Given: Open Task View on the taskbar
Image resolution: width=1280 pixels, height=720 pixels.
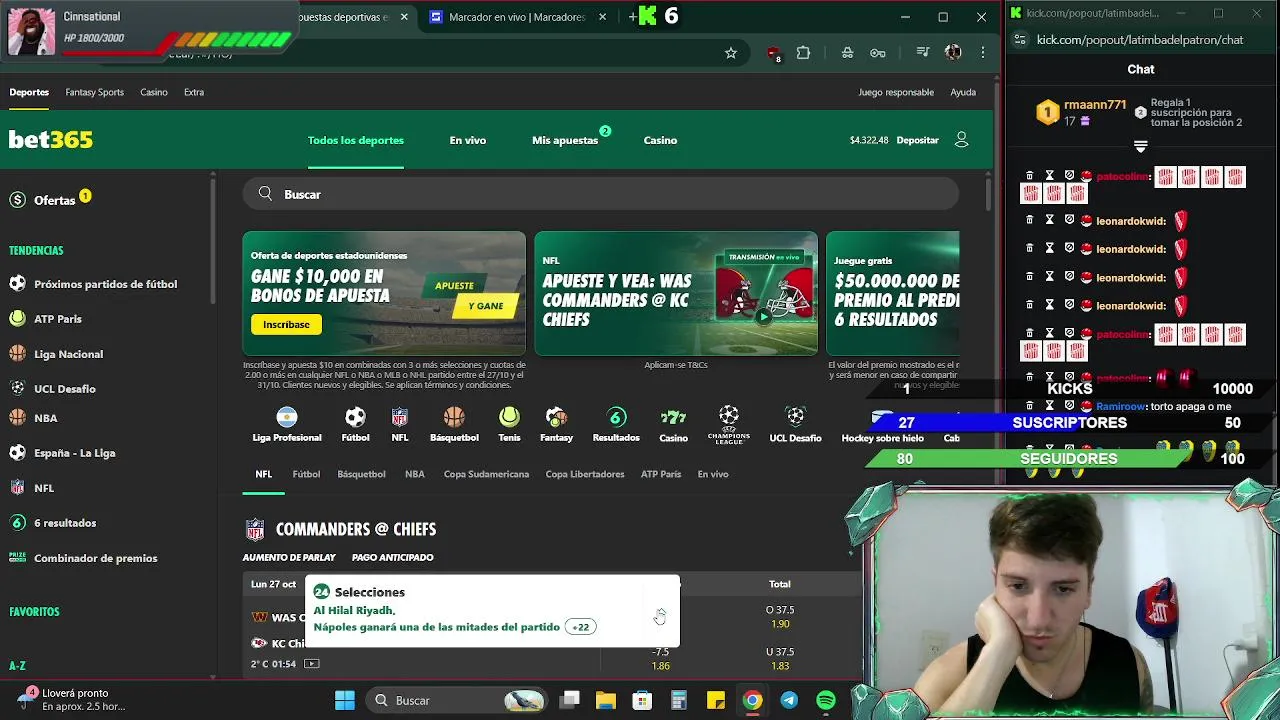Looking at the screenshot, I should coord(570,700).
